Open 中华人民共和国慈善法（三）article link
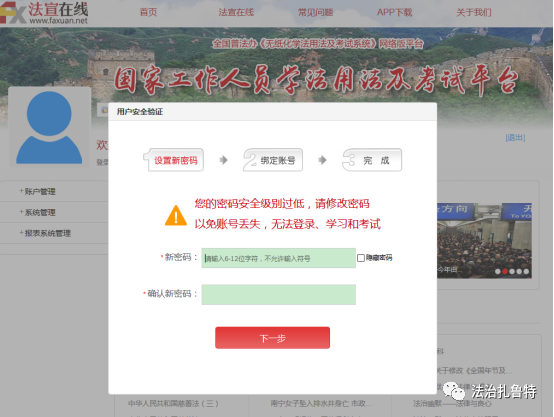 click(173, 403)
